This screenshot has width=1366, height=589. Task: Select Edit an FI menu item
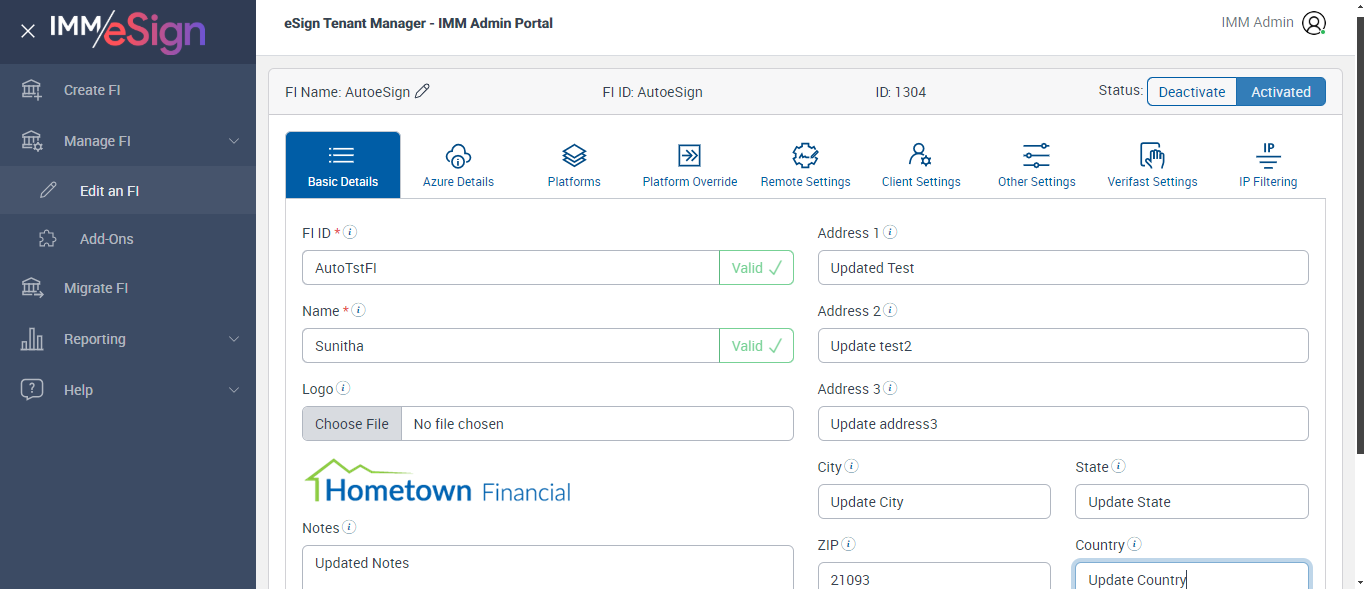[128, 190]
